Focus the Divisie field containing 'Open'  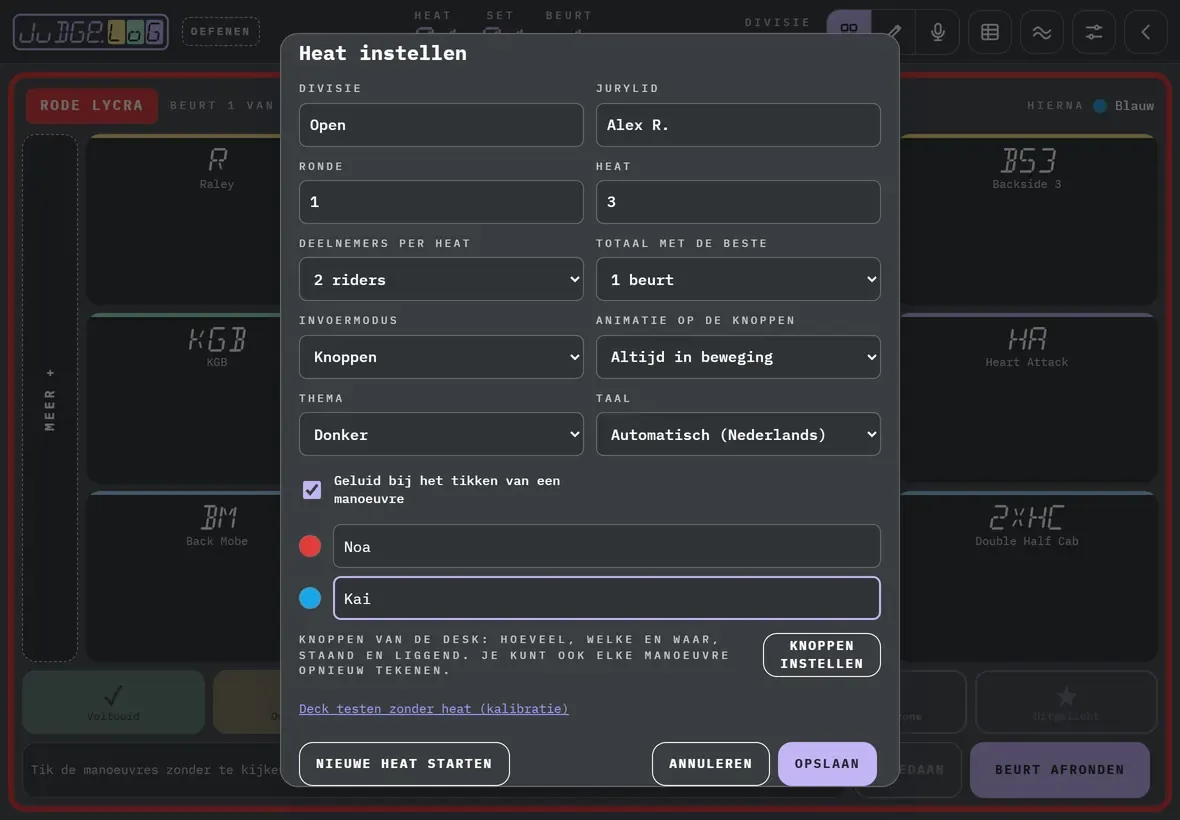pyautogui.click(x=441, y=125)
